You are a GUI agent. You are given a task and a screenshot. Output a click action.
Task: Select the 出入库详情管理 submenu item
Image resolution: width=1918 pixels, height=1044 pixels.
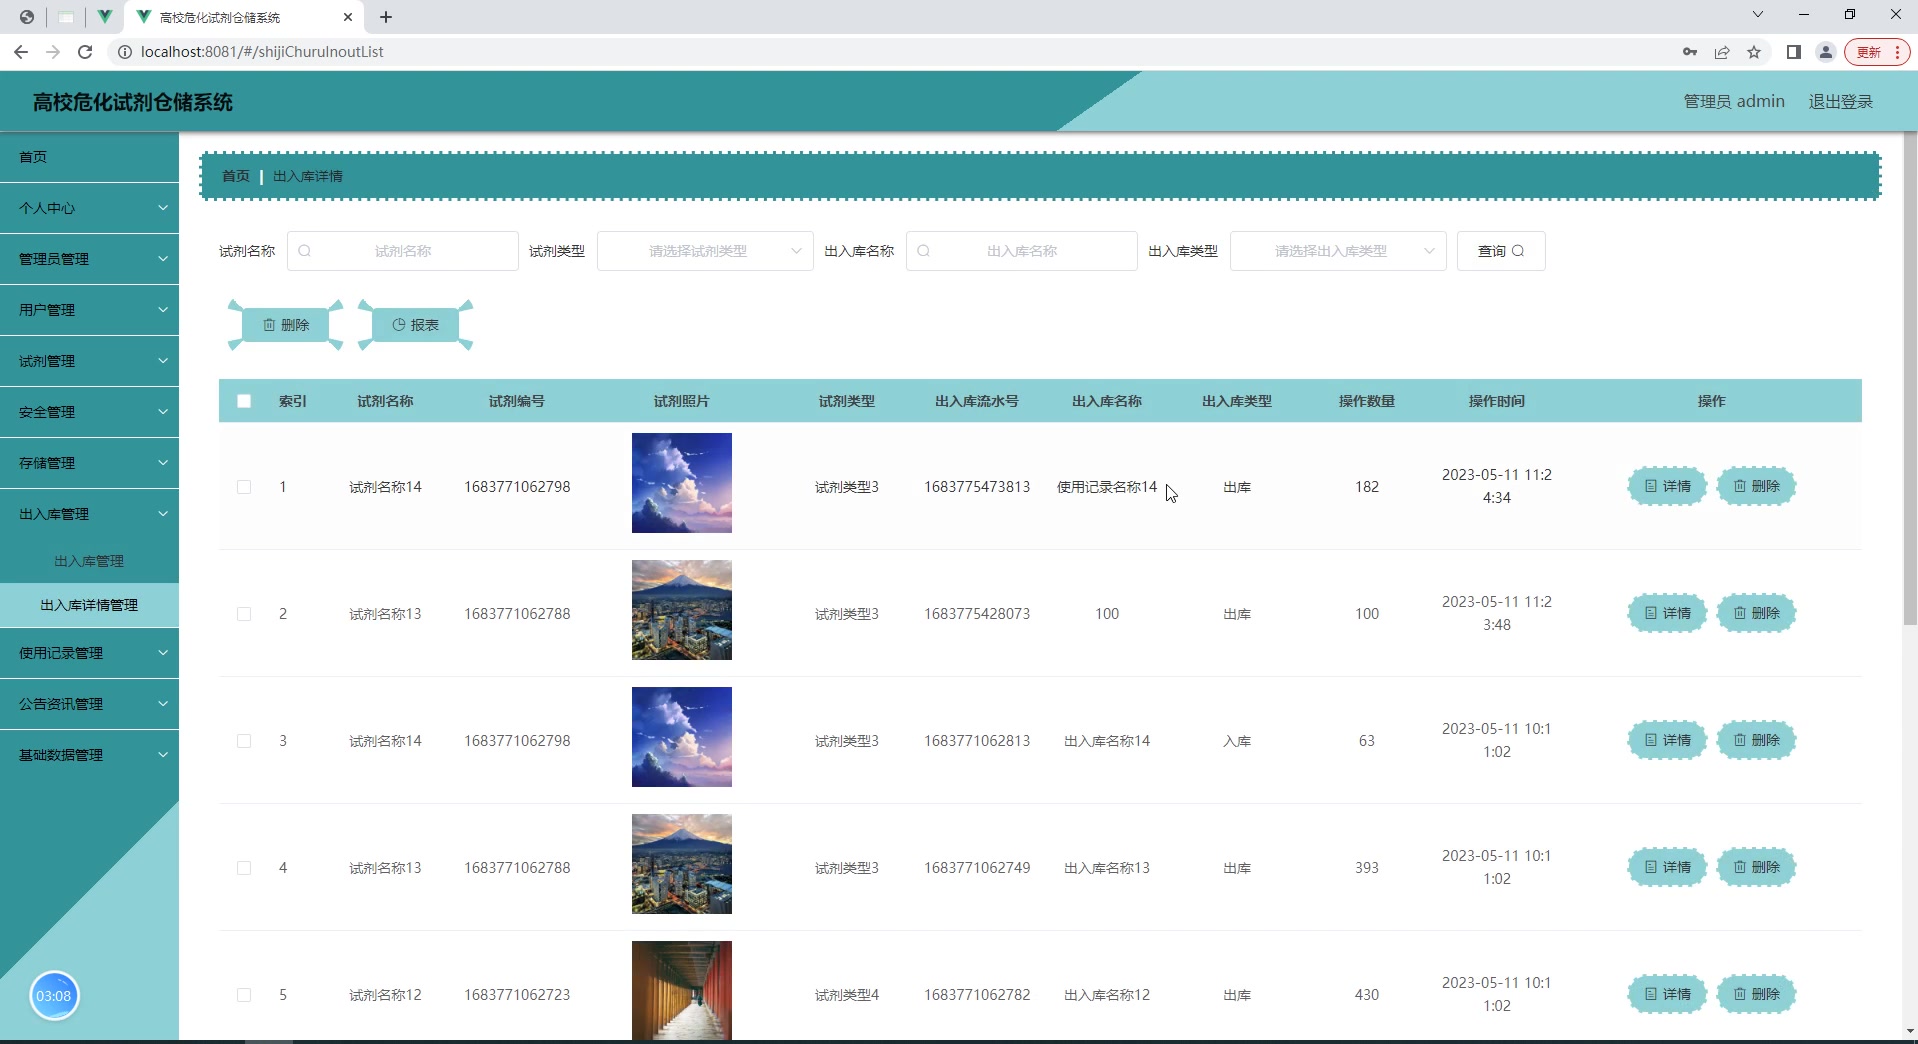pyautogui.click(x=89, y=605)
